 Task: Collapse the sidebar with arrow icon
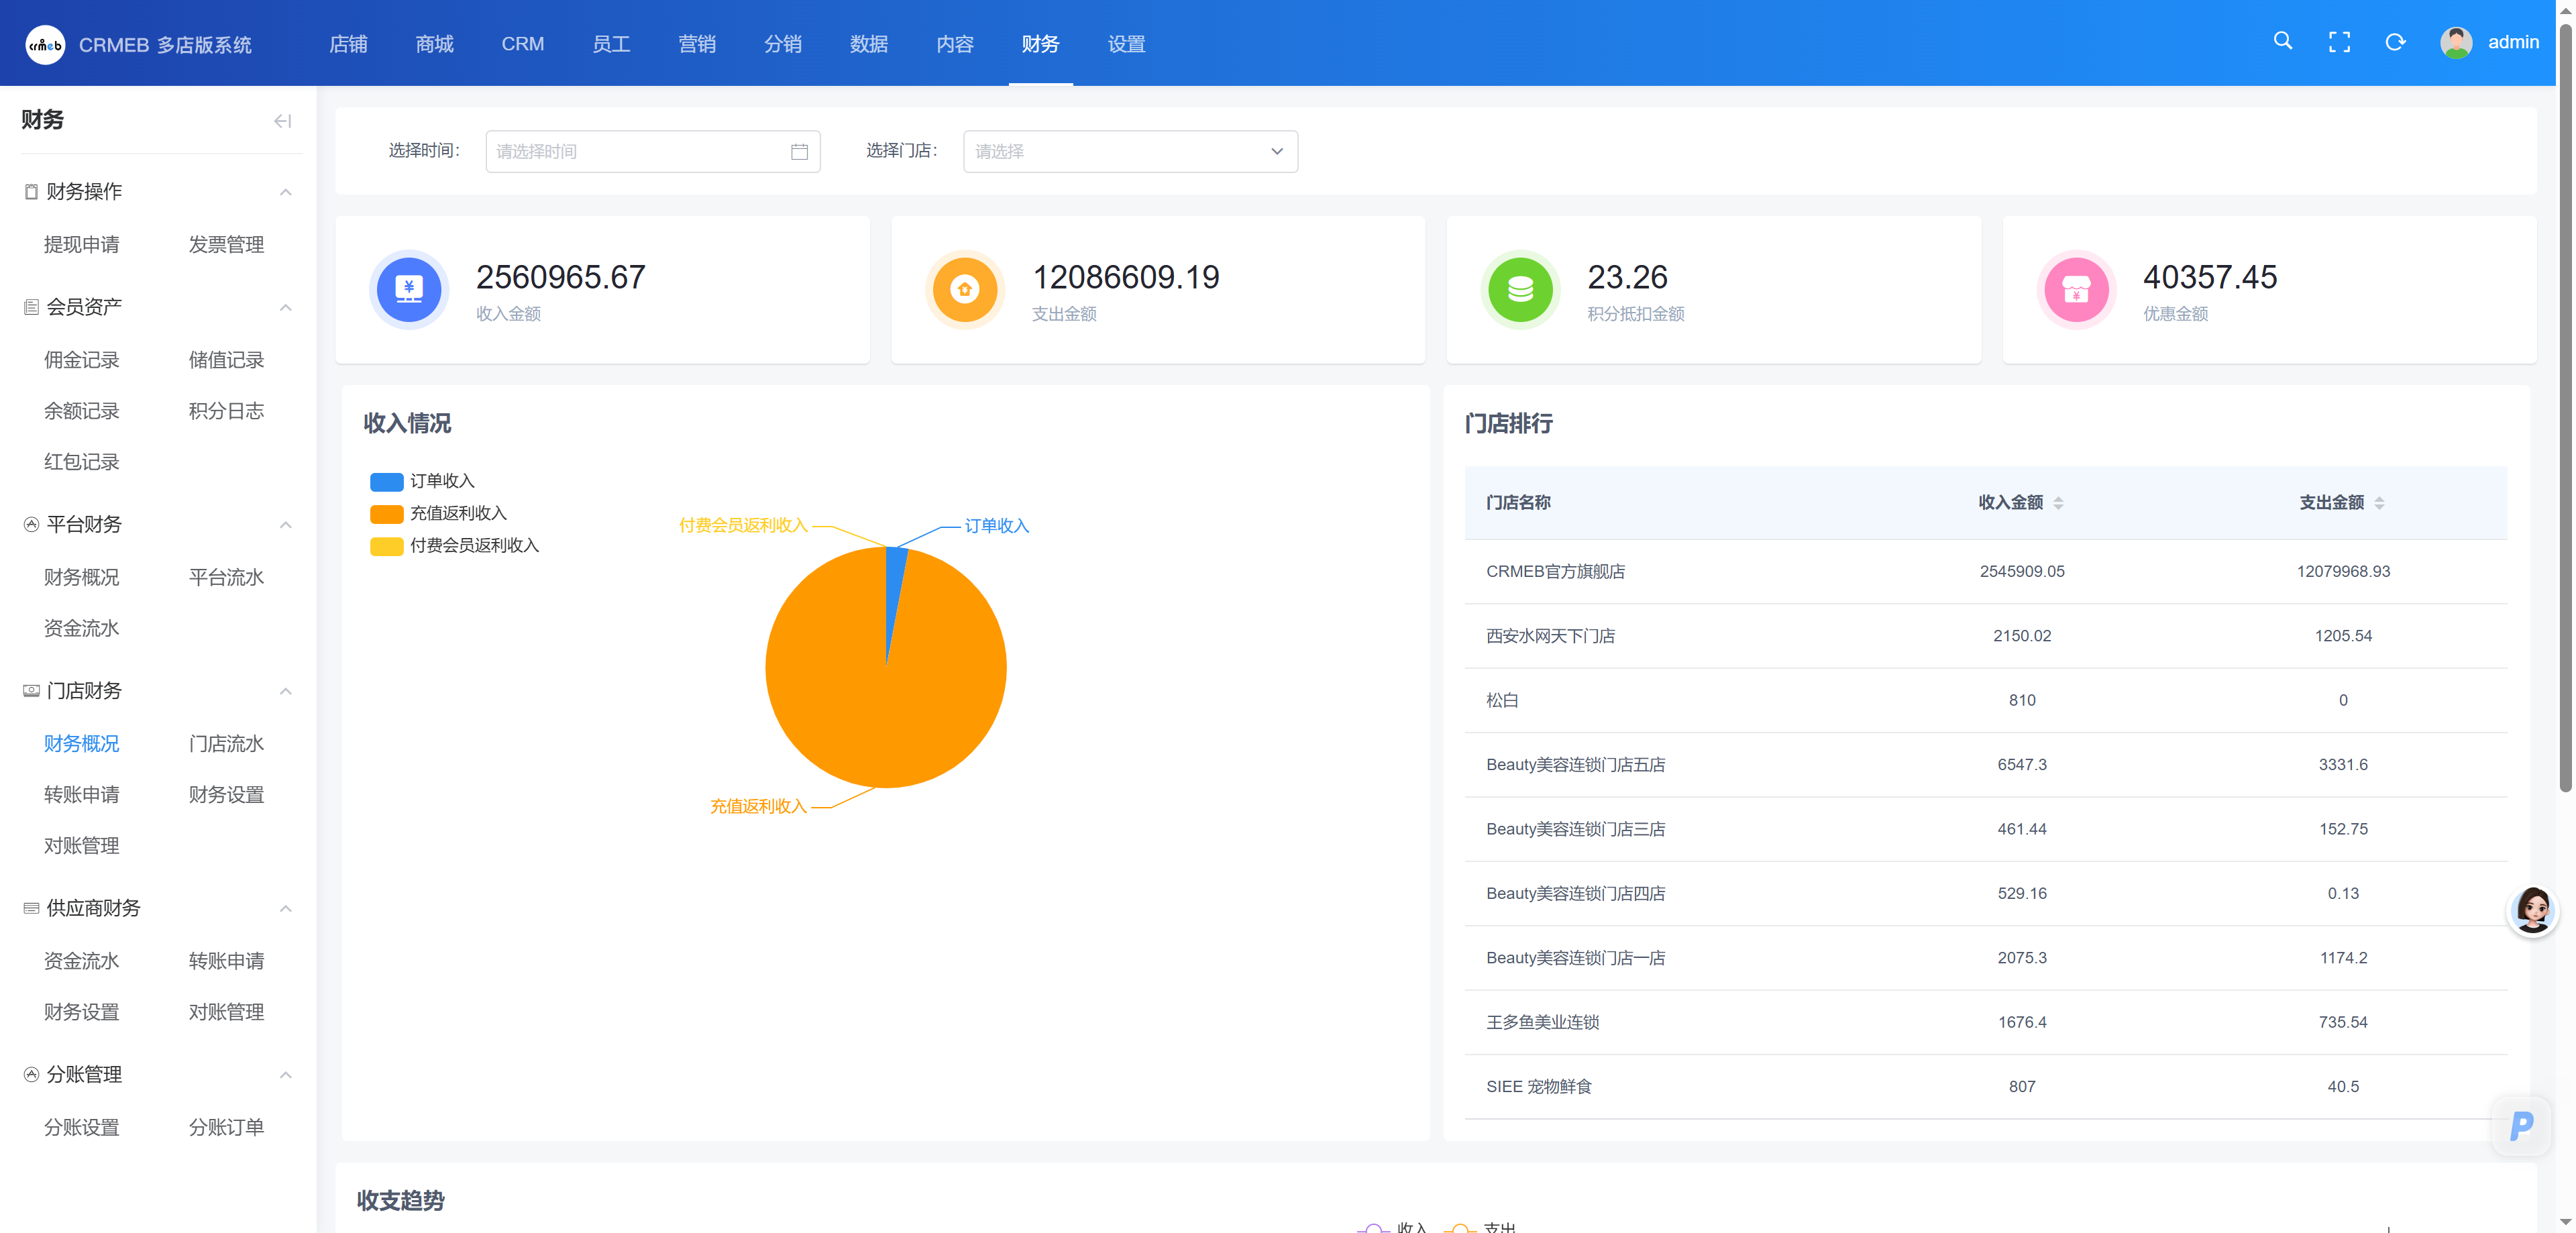click(x=282, y=121)
